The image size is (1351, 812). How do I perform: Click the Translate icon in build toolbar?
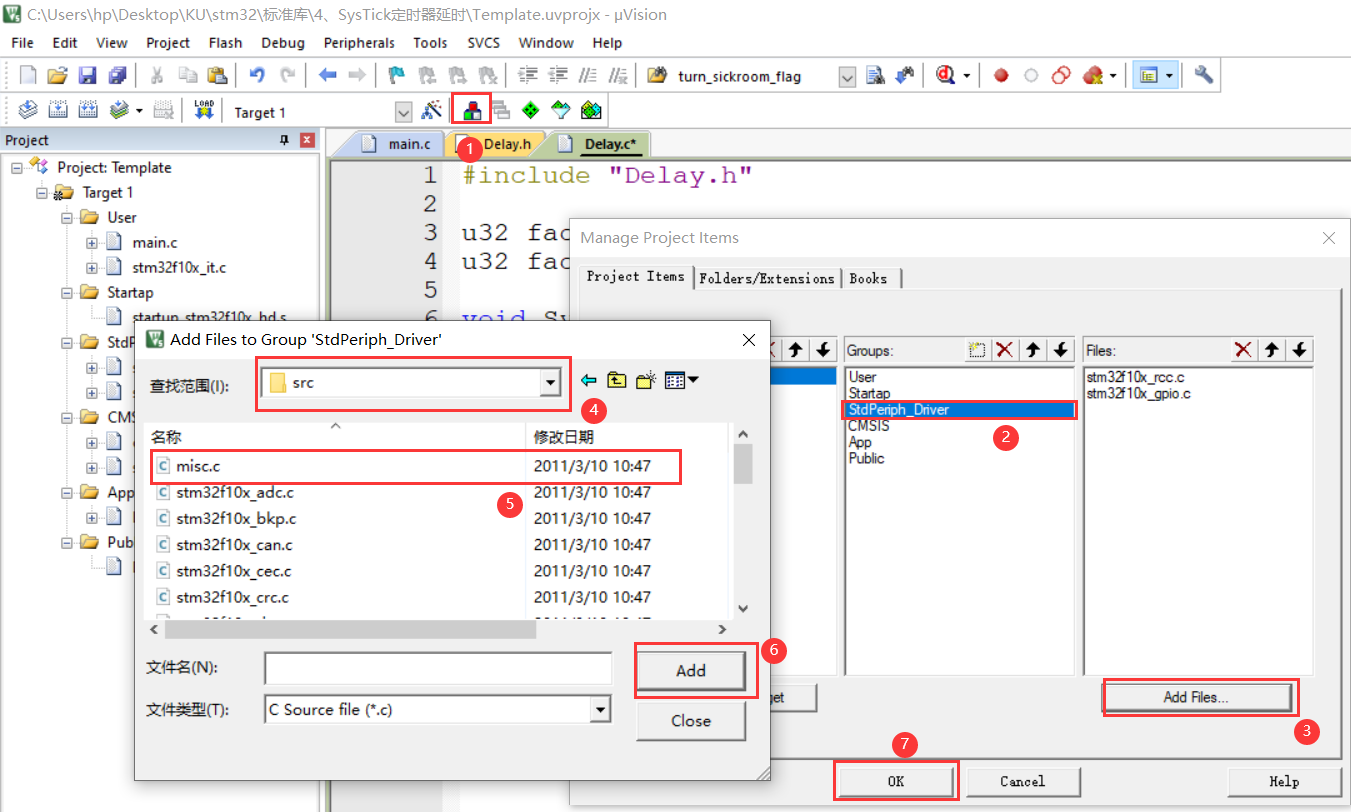click(x=28, y=111)
